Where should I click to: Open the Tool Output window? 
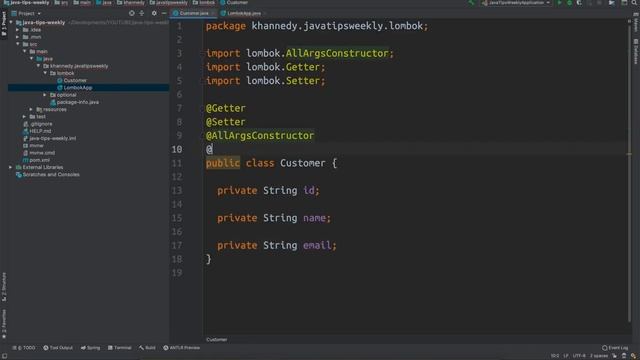coord(58,348)
